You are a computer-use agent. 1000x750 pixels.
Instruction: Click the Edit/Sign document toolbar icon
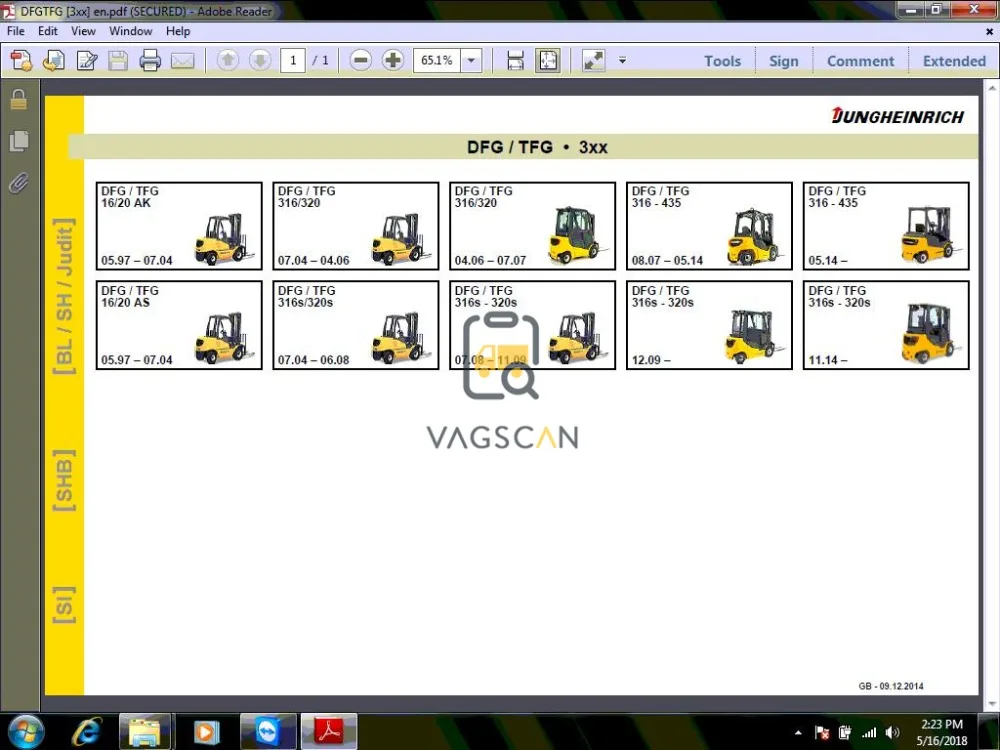click(86, 61)
